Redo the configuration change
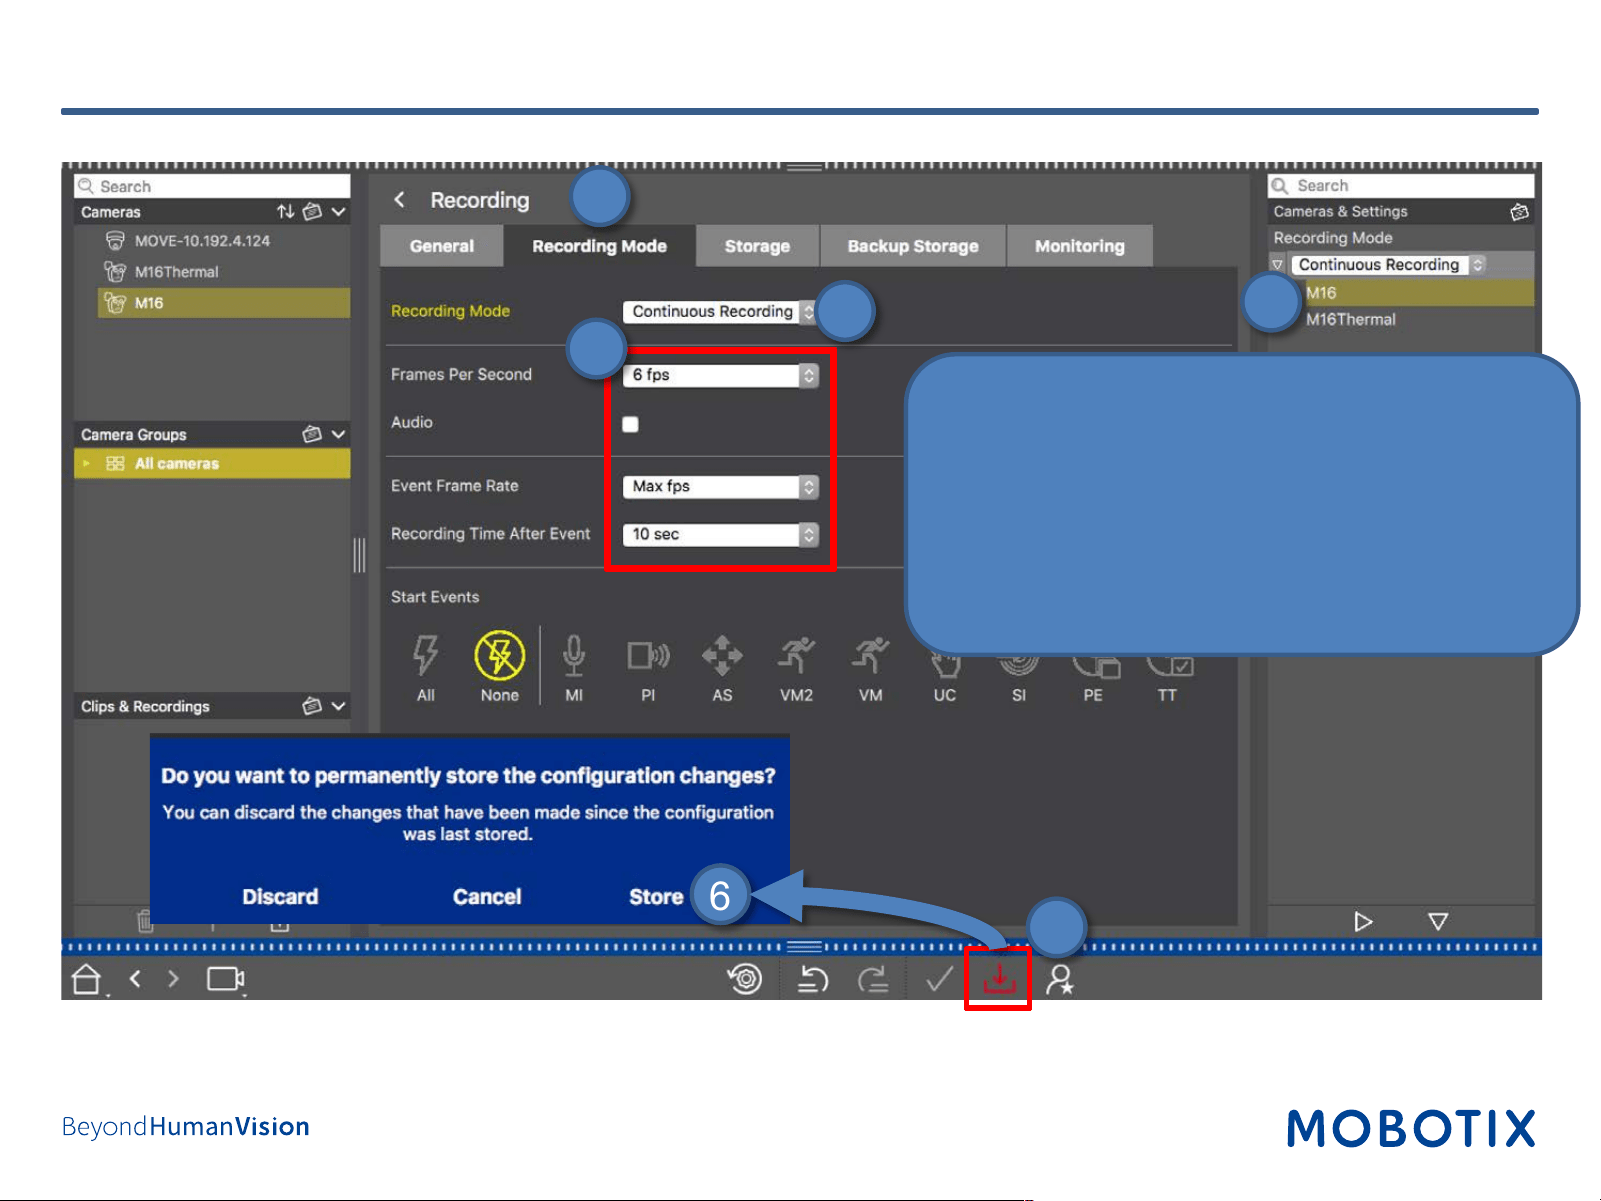 click(873, 980)
